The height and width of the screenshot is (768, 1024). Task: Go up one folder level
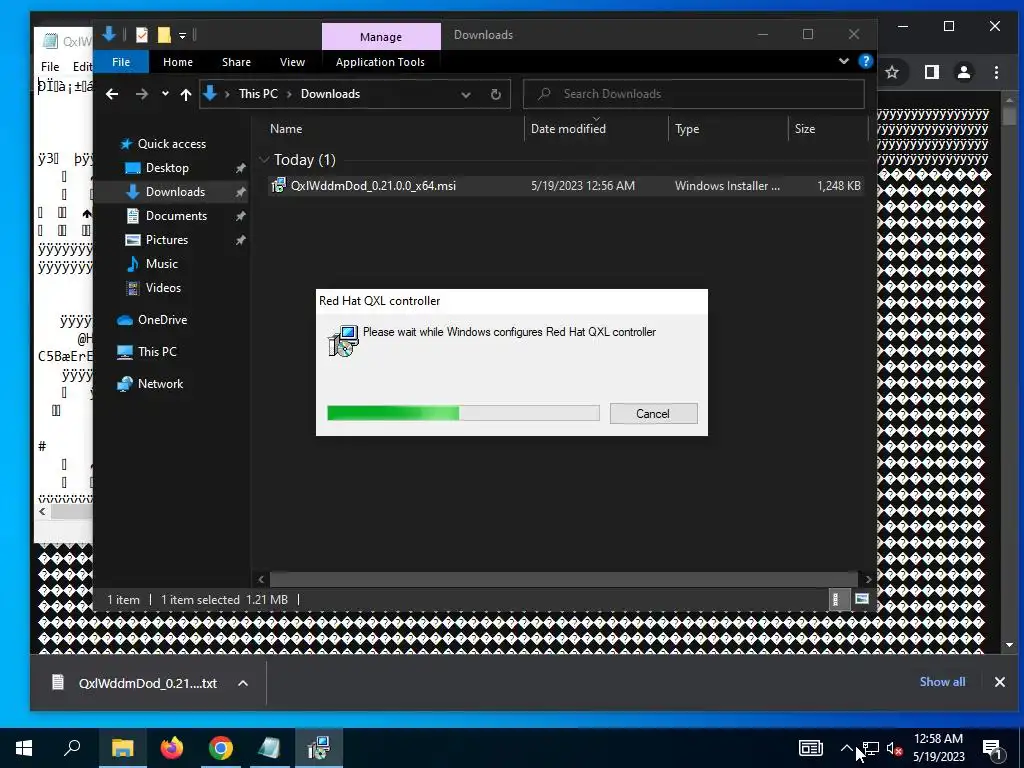coord(186,94)
